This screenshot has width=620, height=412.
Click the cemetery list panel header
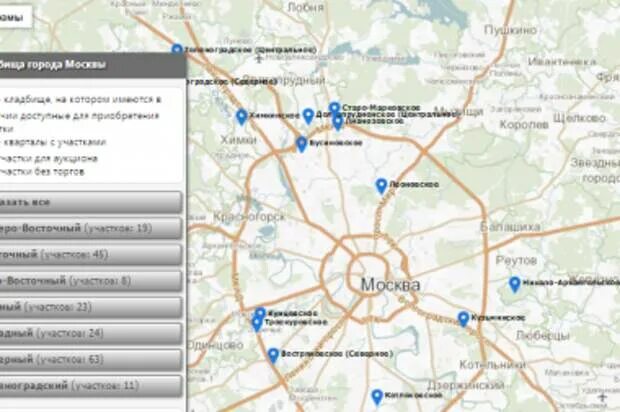coord(93,64)
